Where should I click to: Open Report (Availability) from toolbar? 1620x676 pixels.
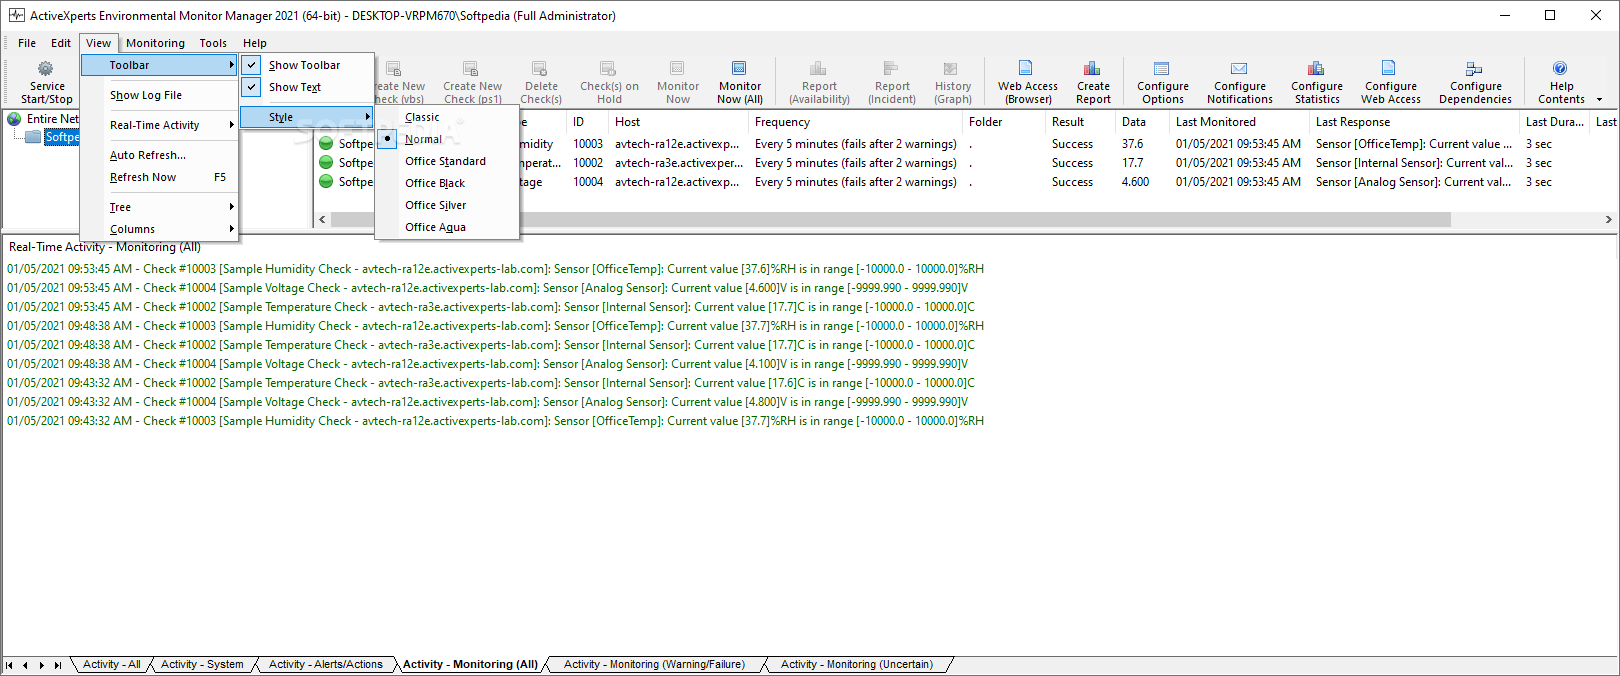click(x=818, y=69)
